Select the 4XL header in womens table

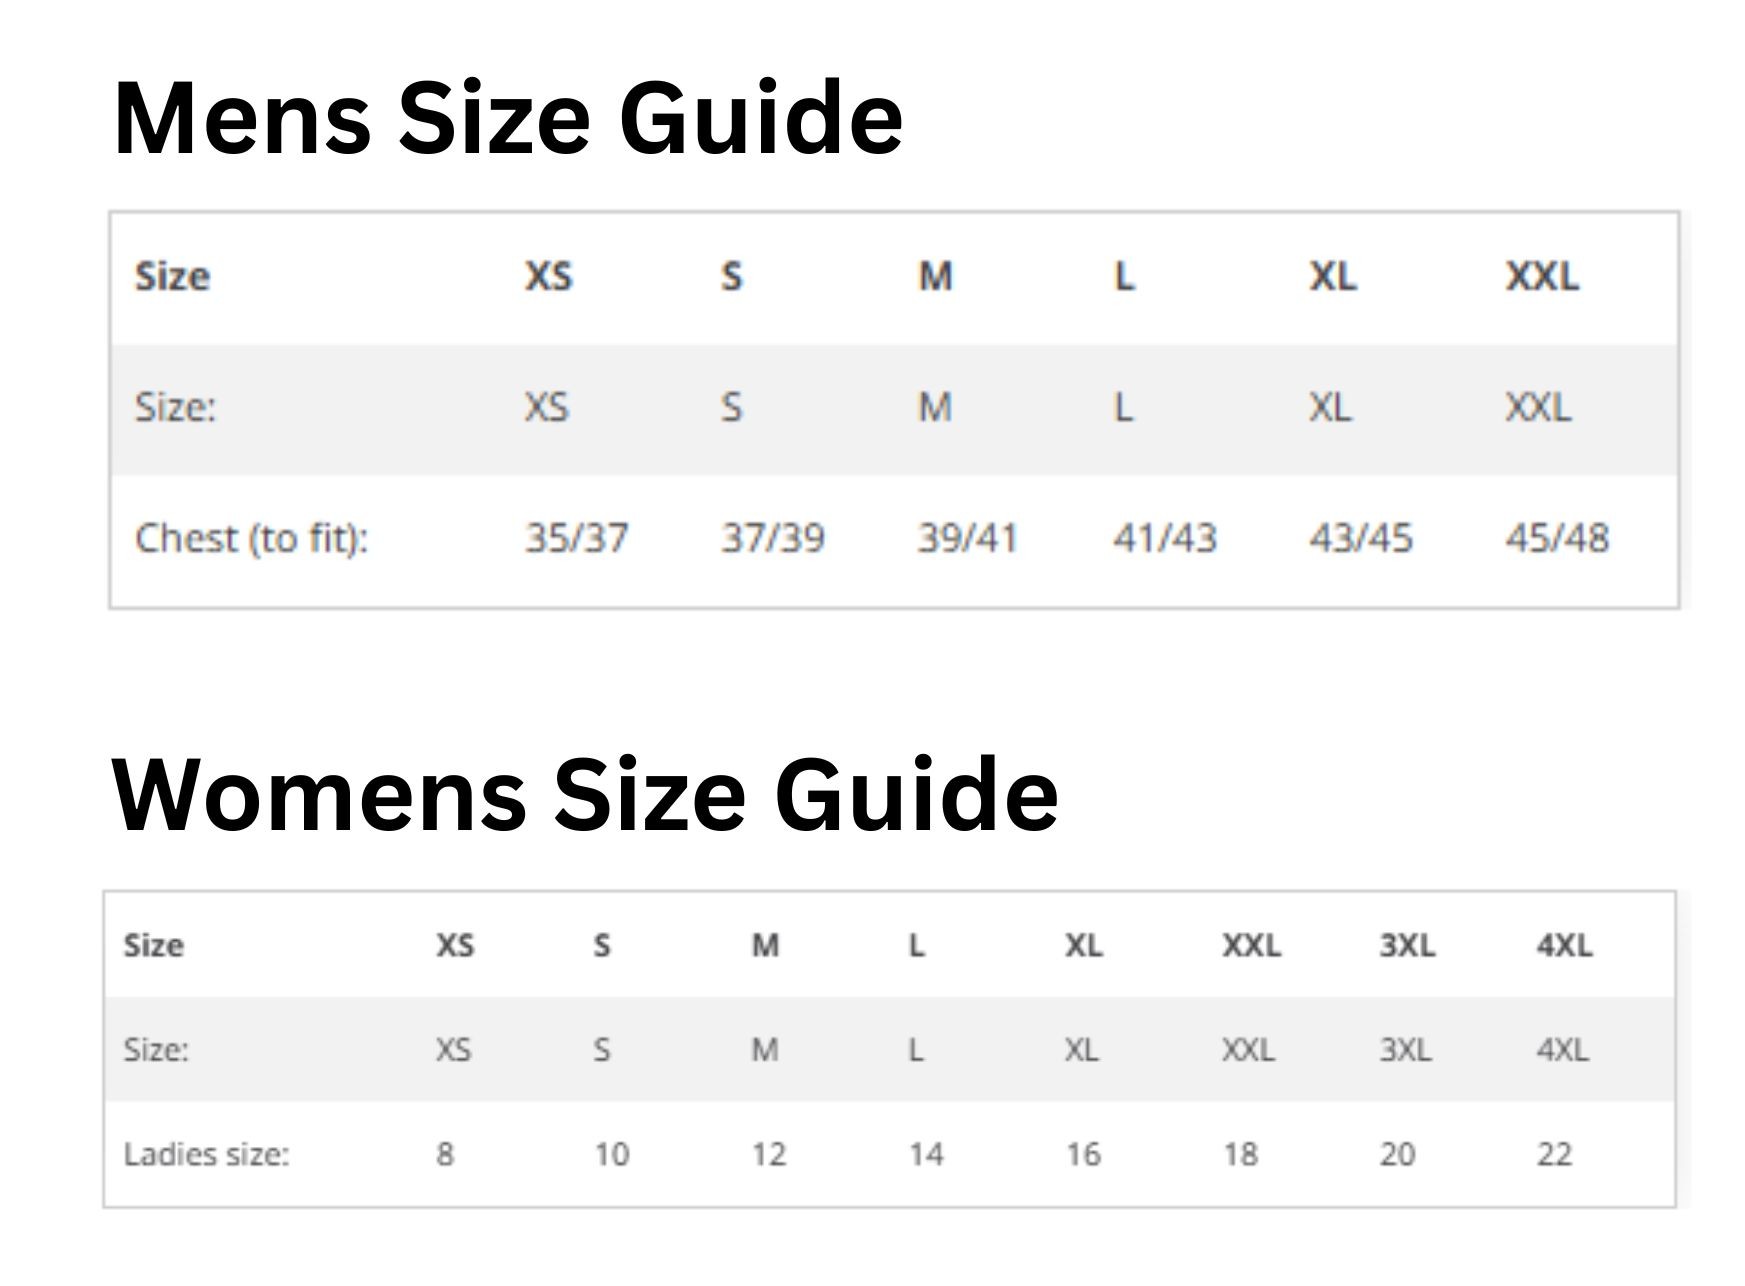[1564, 946]
